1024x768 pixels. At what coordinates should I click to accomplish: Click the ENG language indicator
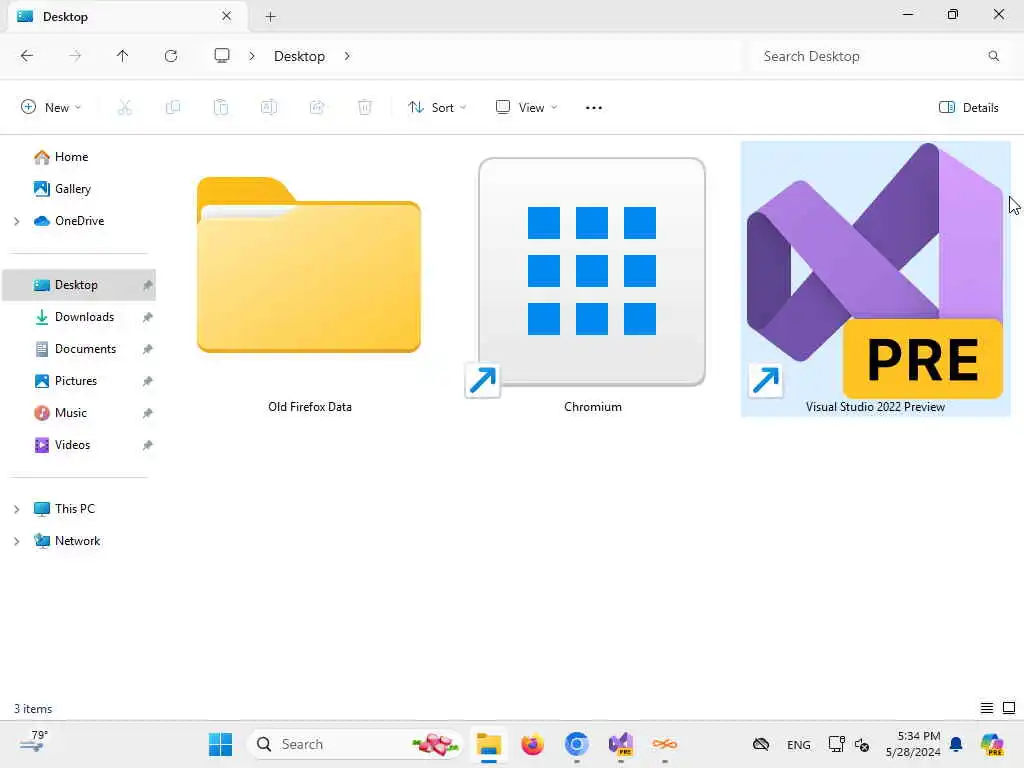(x=798, y=744)
